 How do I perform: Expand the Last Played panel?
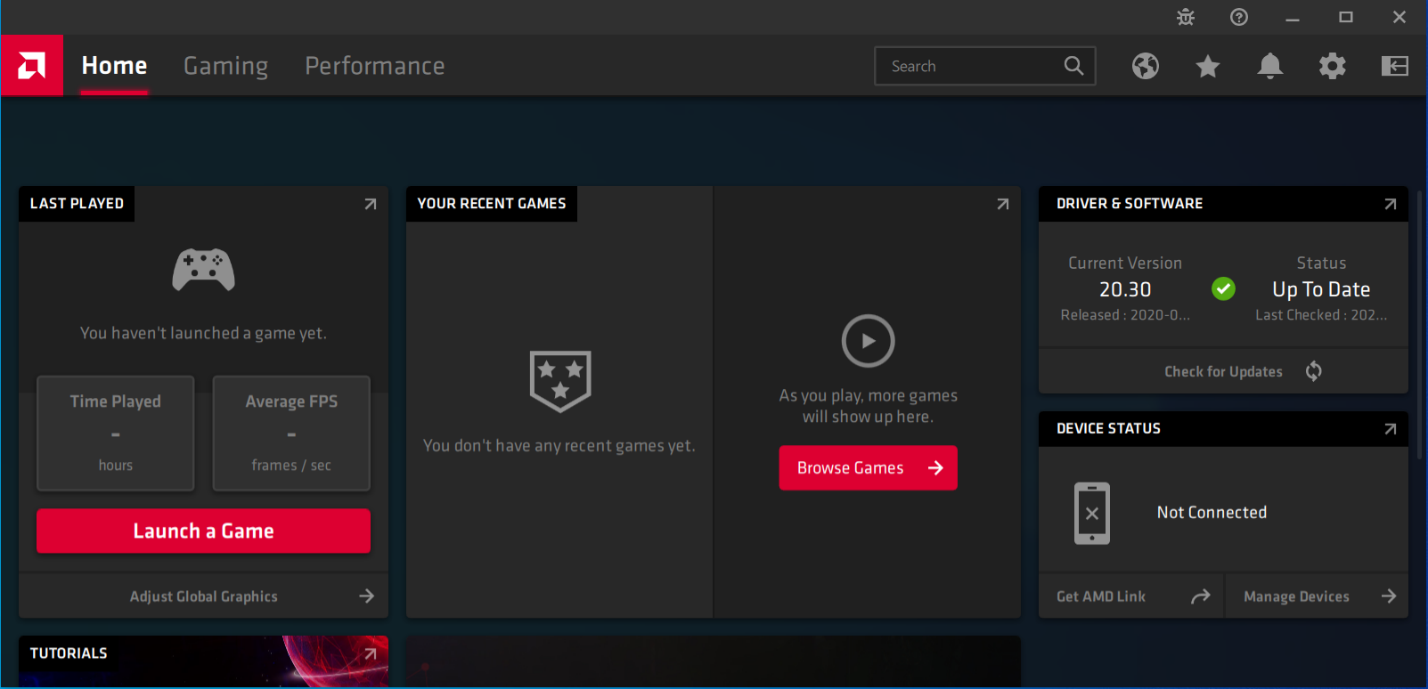point(370,204)
